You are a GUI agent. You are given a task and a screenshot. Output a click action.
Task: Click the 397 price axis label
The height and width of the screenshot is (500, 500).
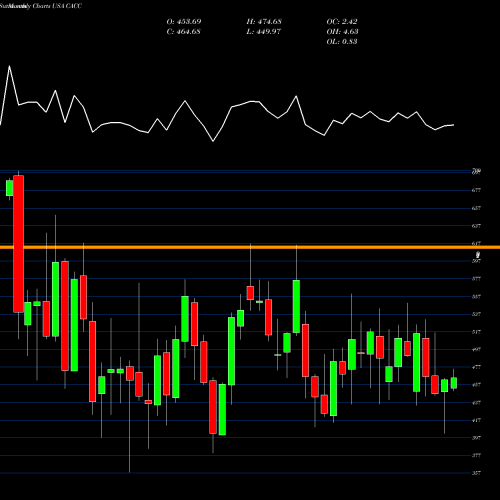(x=476, y=438)
